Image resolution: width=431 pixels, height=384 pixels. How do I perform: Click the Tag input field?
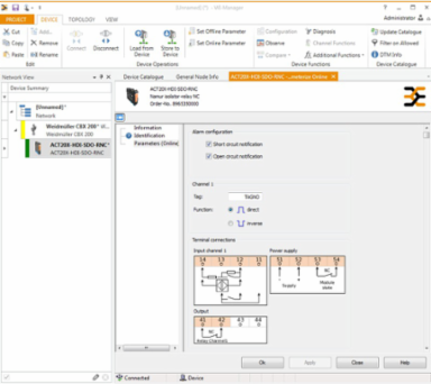pyautogui.click(x=245, y=197)
